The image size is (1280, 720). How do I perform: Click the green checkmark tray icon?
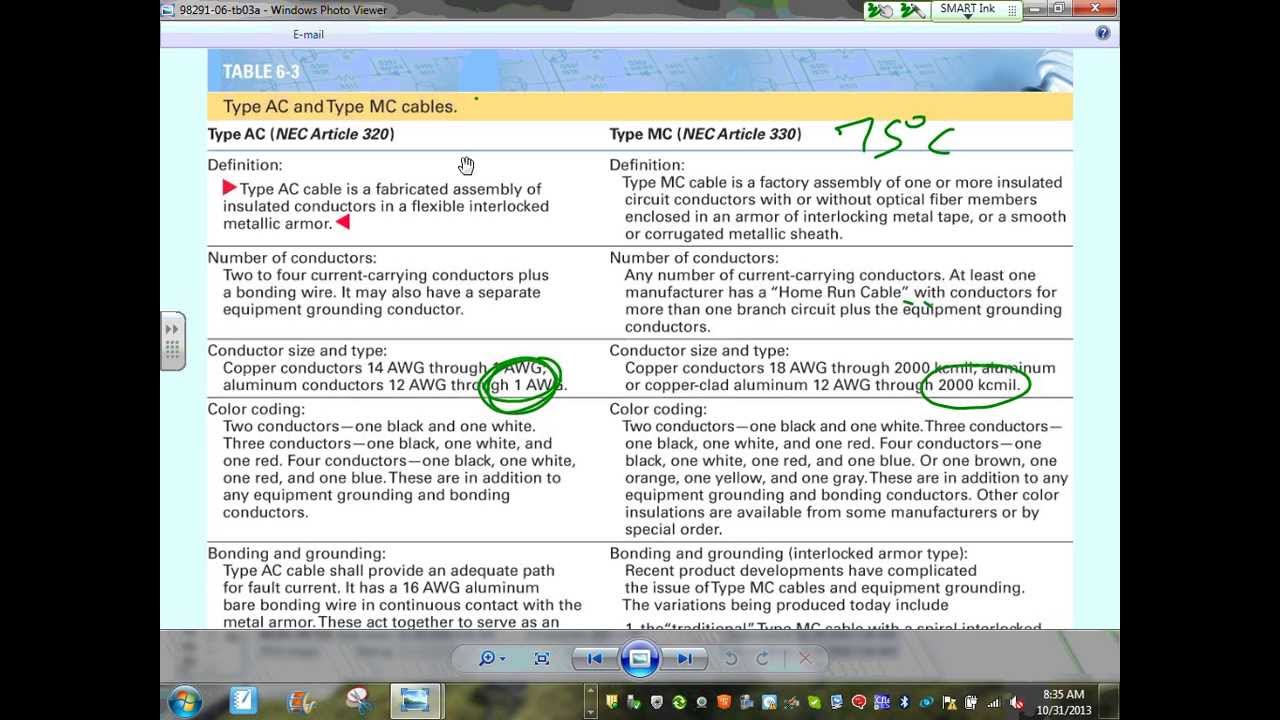(814, 702)
